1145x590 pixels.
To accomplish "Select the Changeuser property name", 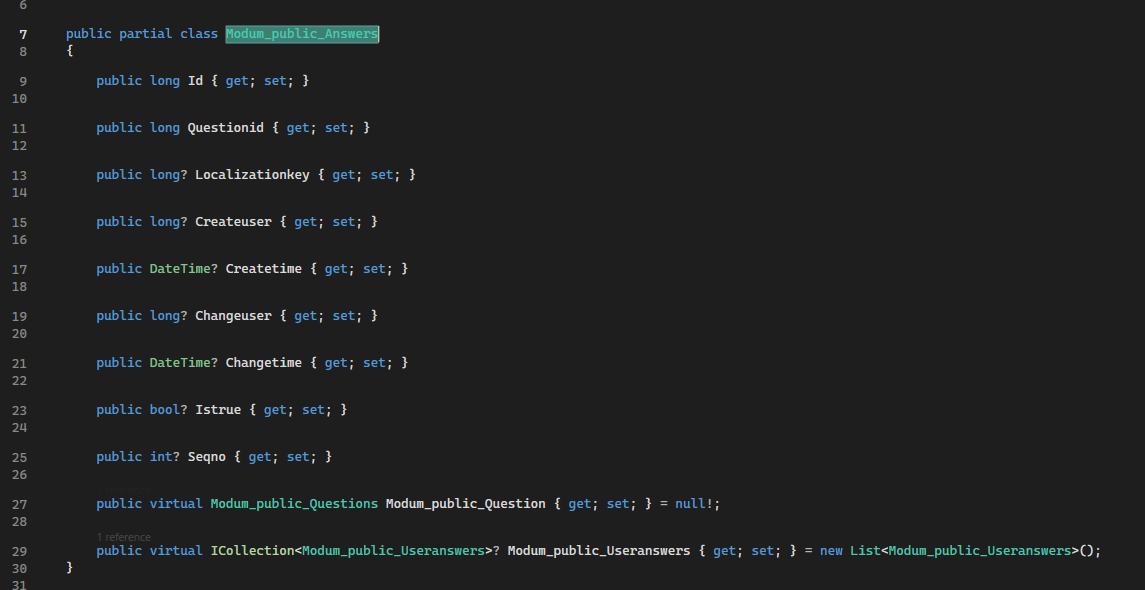I will 234,315.
